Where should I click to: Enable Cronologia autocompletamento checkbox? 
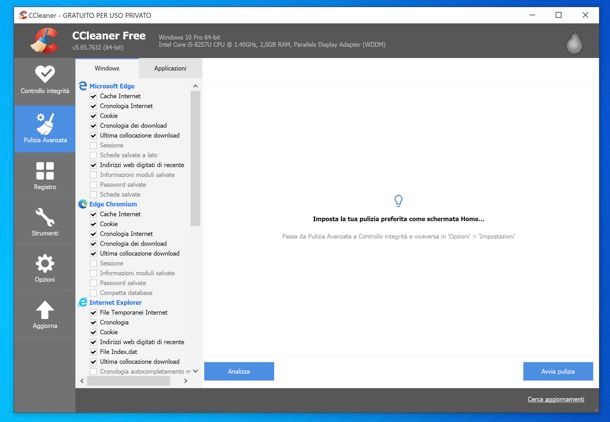coord(93,371)
